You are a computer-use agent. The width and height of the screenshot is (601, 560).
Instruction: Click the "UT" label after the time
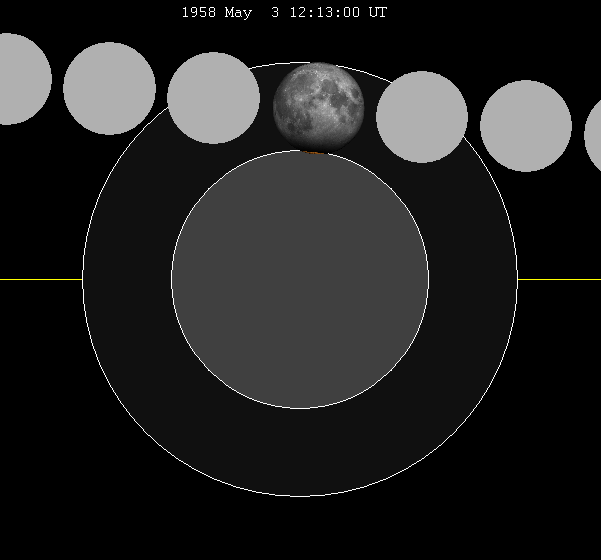tap(377, 13)
